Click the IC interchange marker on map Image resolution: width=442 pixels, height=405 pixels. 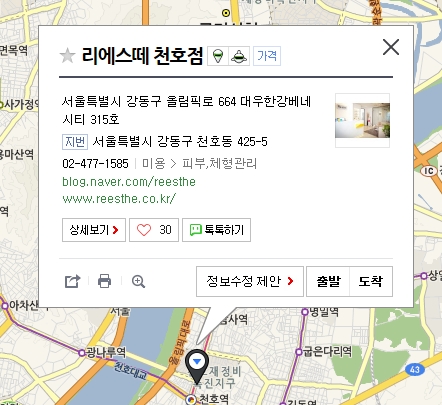(x=429, y=171)
